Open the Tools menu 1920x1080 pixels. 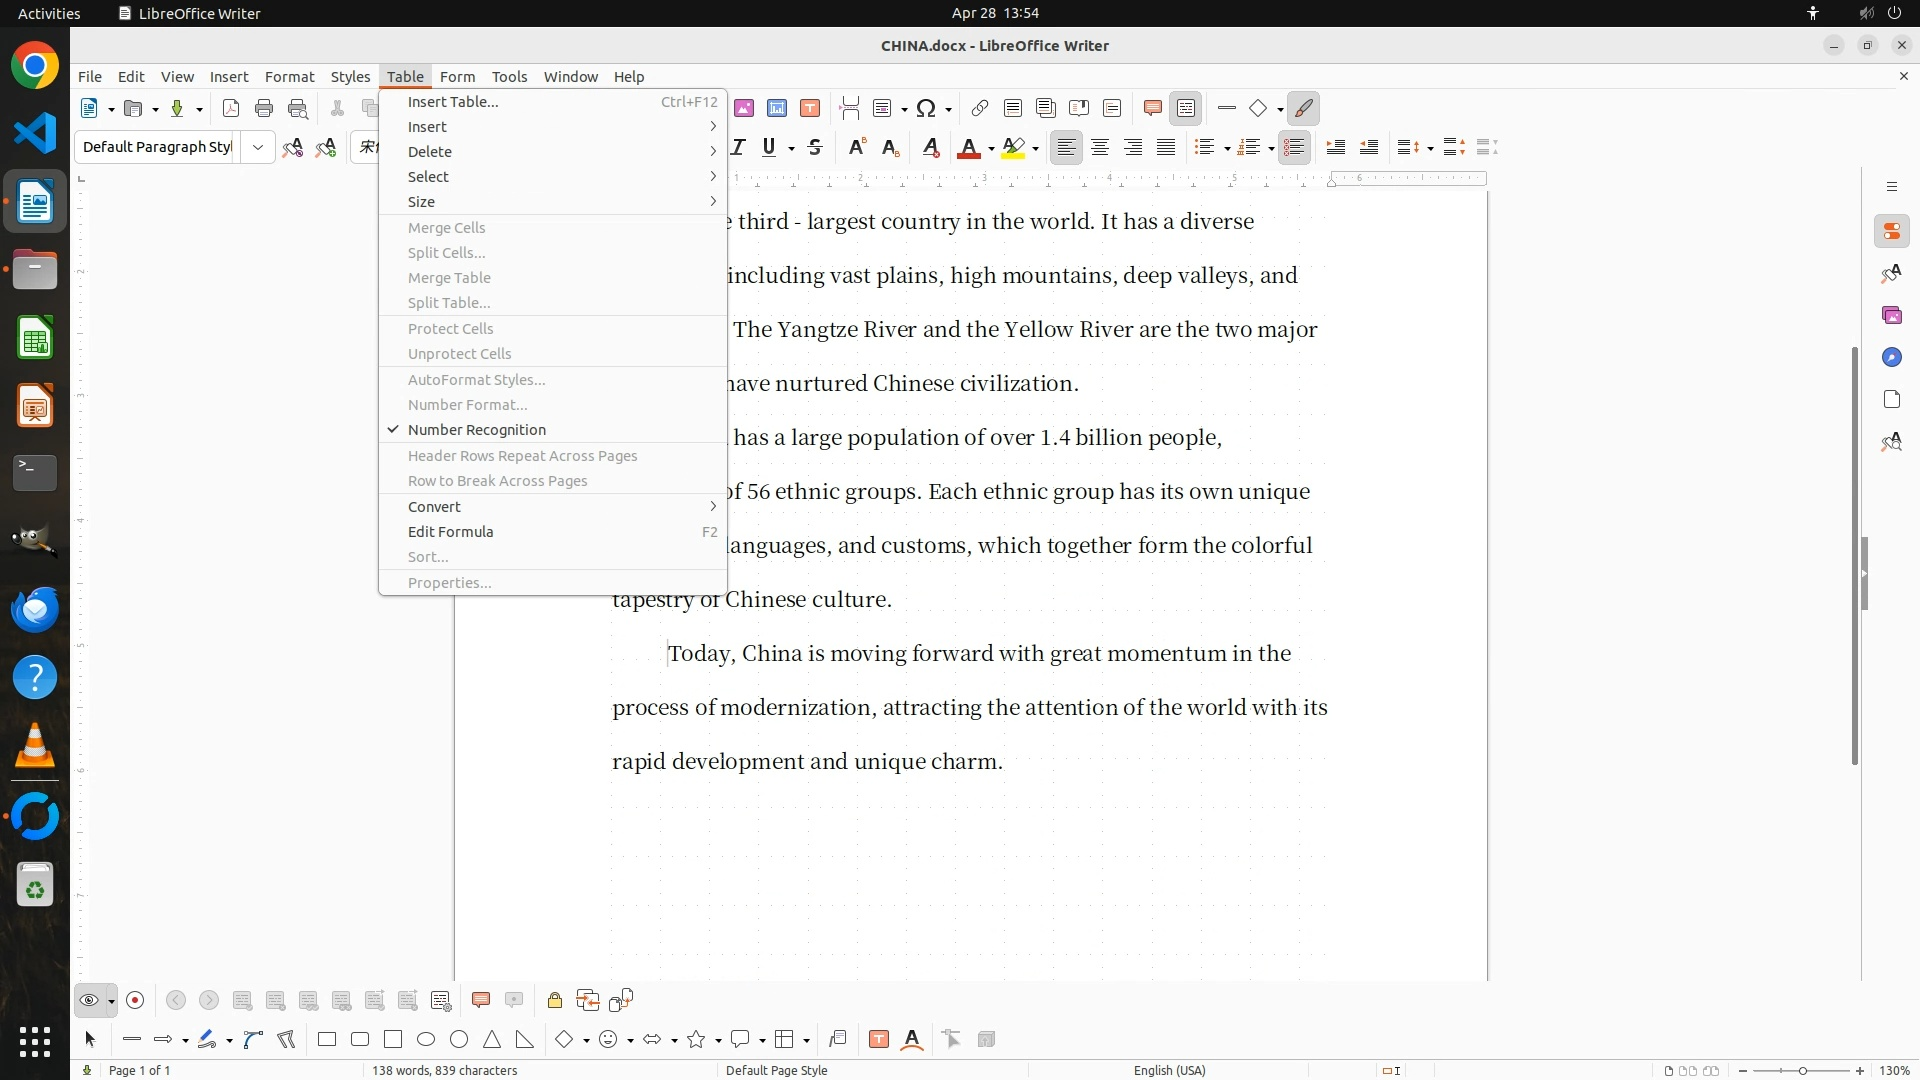point(508,77)
